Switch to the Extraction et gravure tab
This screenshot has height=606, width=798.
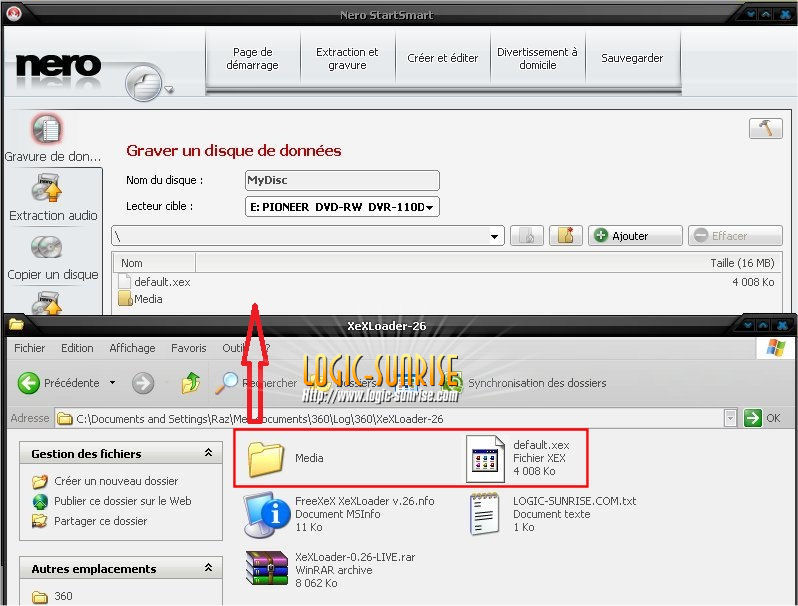point(347,59)
